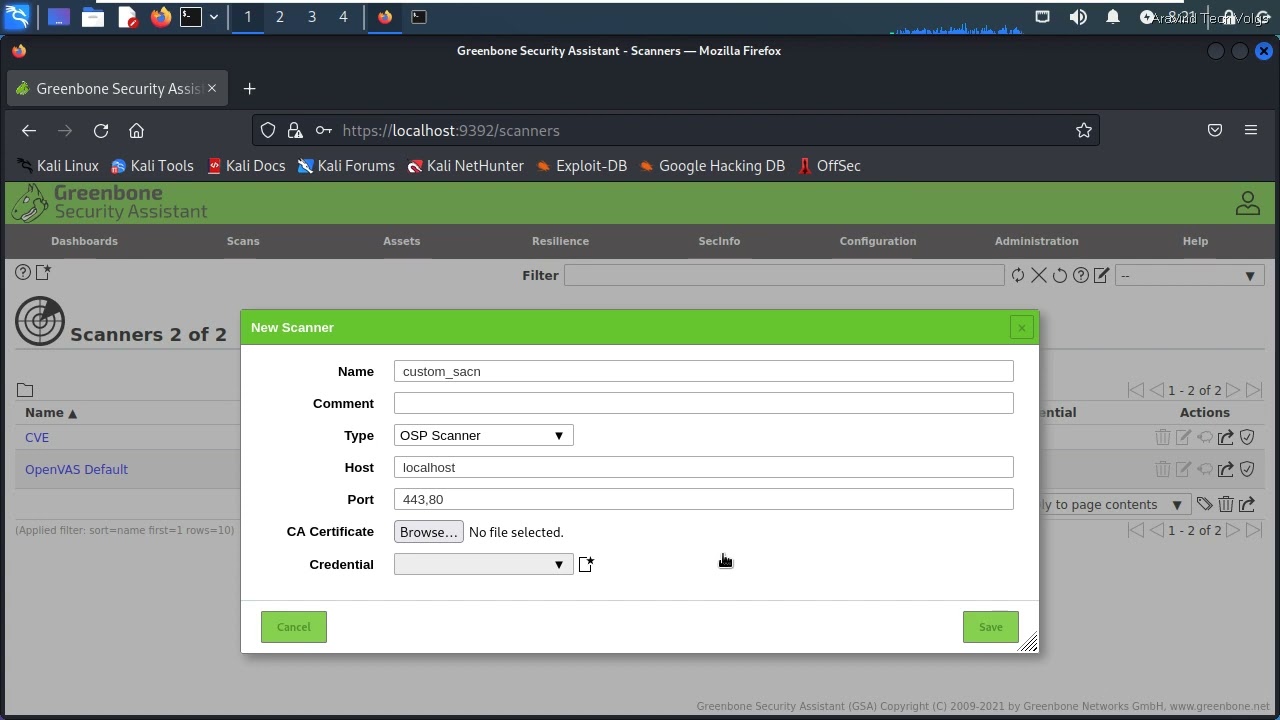
Task: Open the saved filter dropdown showing --
Action: [x=1189, y=275]
